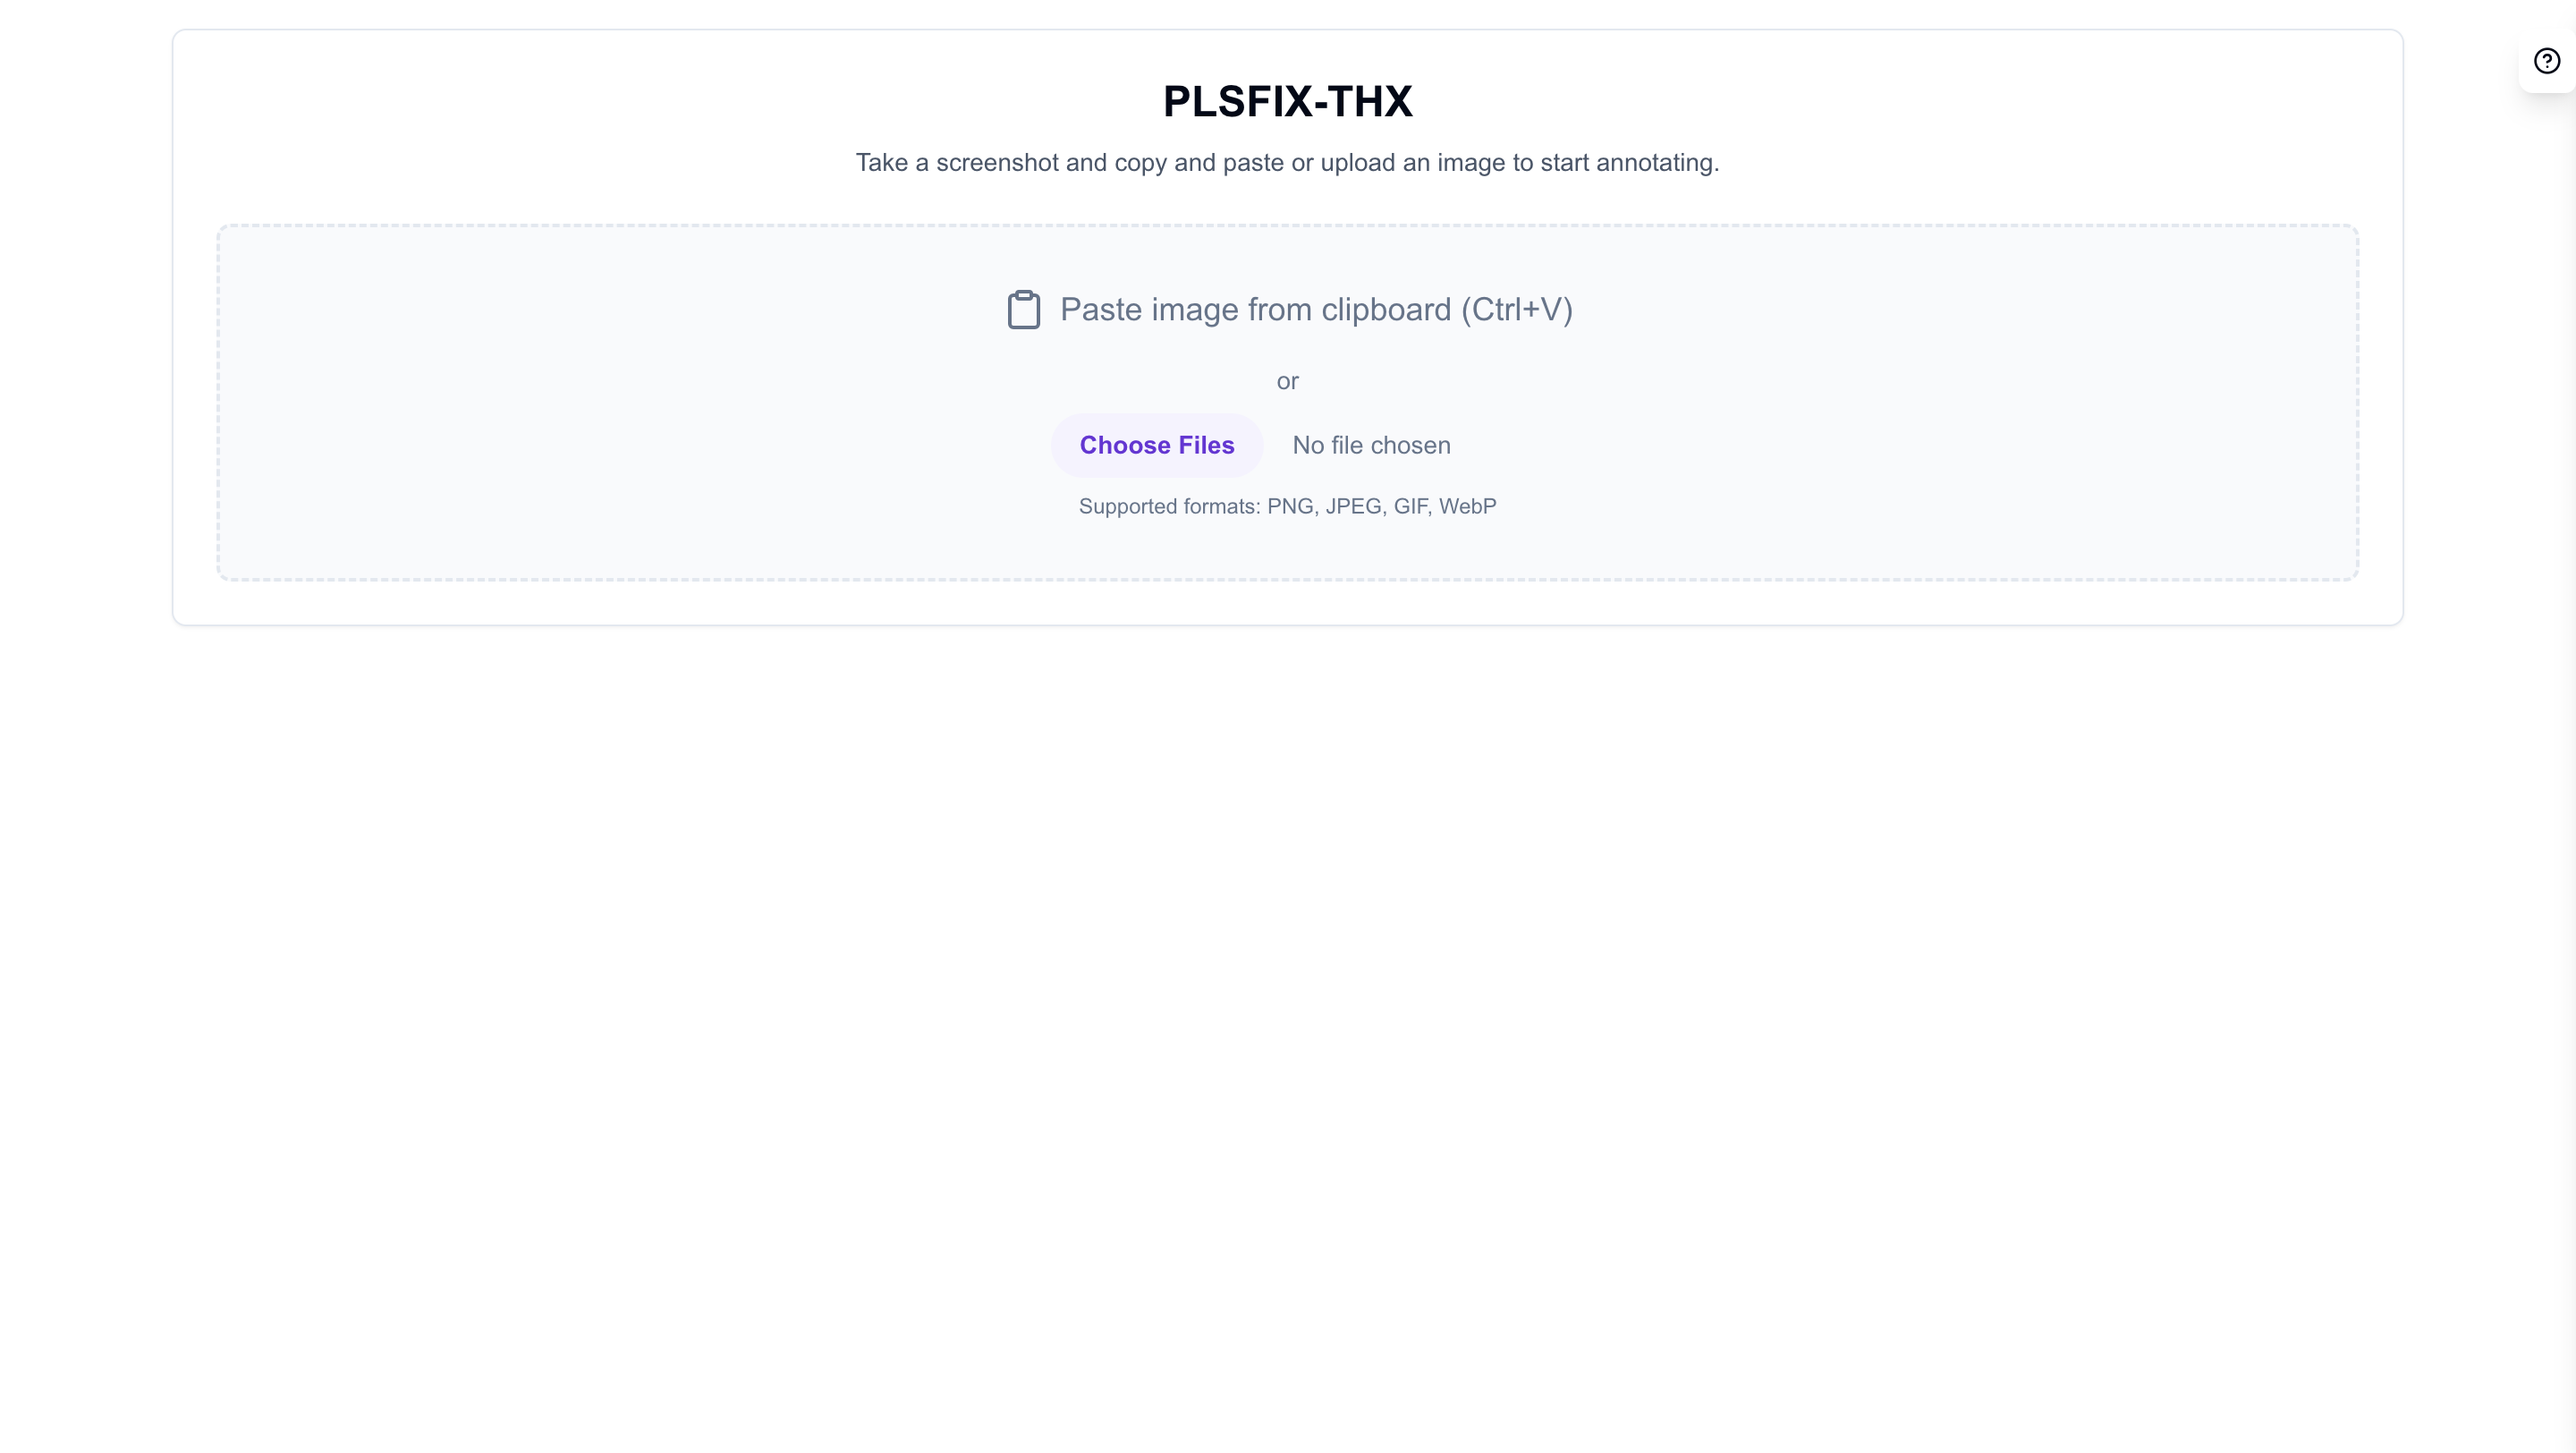
Task: Click the 'No file chosen' label
Action: click(x=1370, y=445)
